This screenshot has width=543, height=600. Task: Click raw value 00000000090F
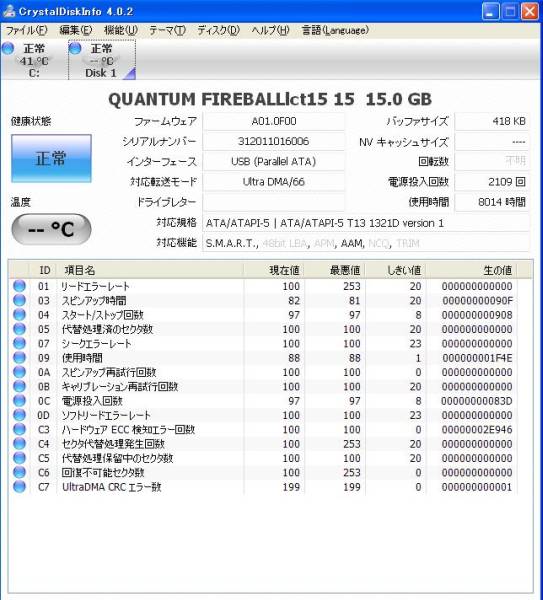click(477, 301)
